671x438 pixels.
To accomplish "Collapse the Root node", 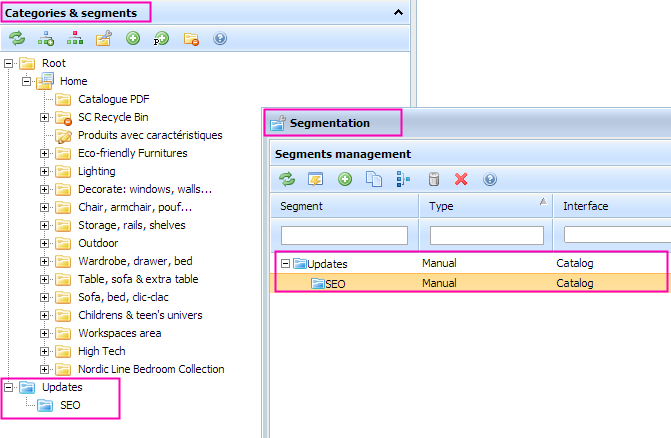I will tap(8, 63).
